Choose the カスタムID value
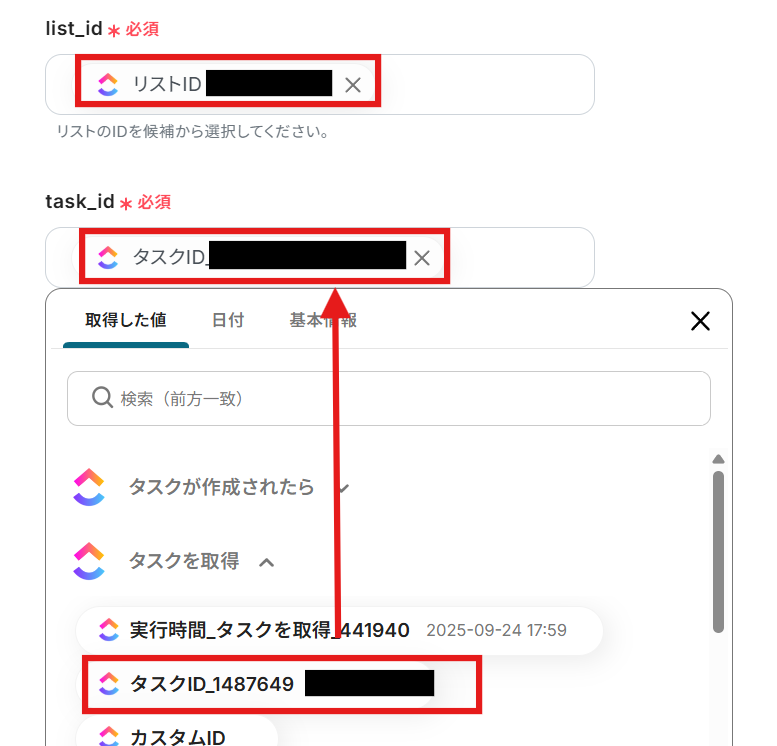The width and height of the screenshot is (777, 746). coord(177,734)
